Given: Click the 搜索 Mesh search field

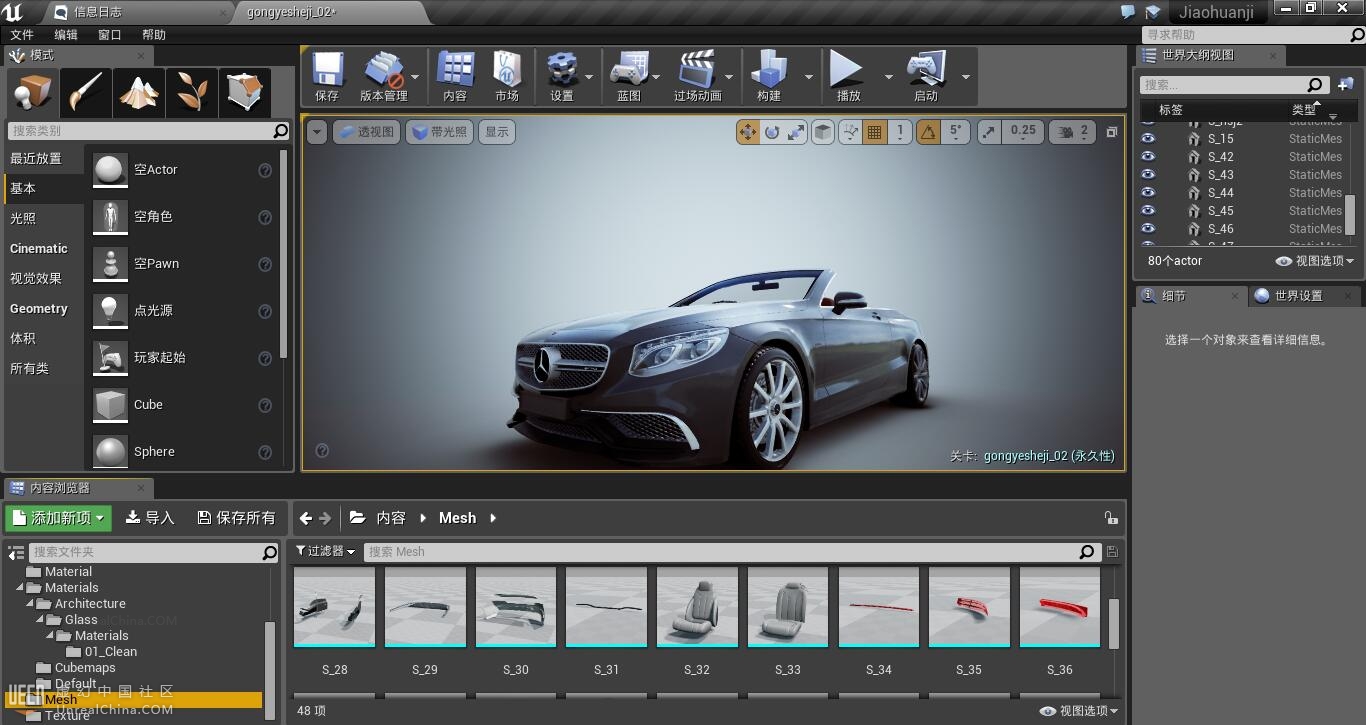Looking at the screenshot, I should point(732,551).
